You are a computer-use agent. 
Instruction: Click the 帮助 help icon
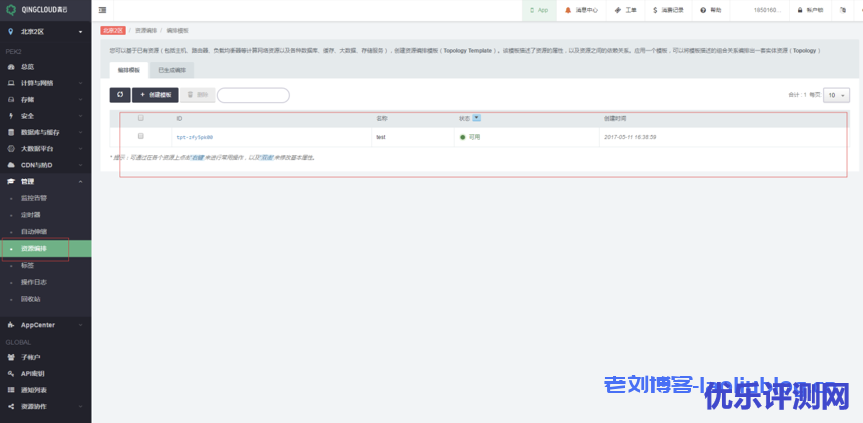point(710,10)
